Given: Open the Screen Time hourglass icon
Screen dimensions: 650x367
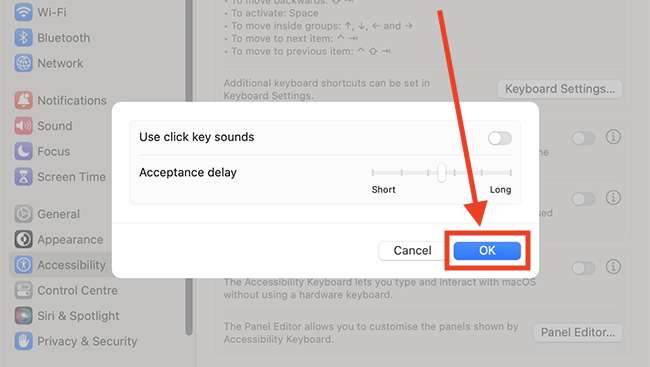Looking at the screenshot, I should pos(24,176).
